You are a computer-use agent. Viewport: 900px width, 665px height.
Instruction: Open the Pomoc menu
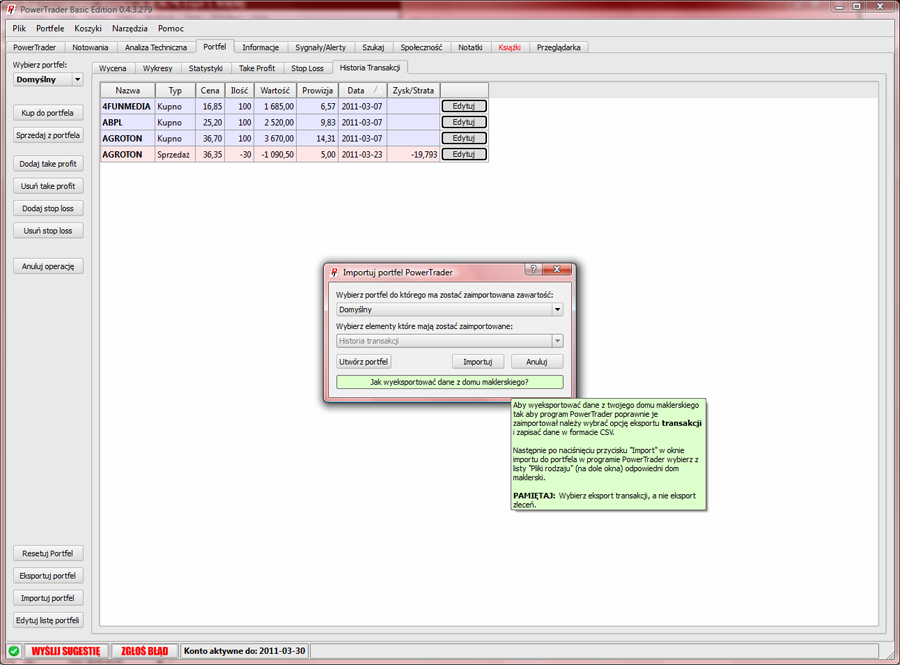click(x=171, y=28)
